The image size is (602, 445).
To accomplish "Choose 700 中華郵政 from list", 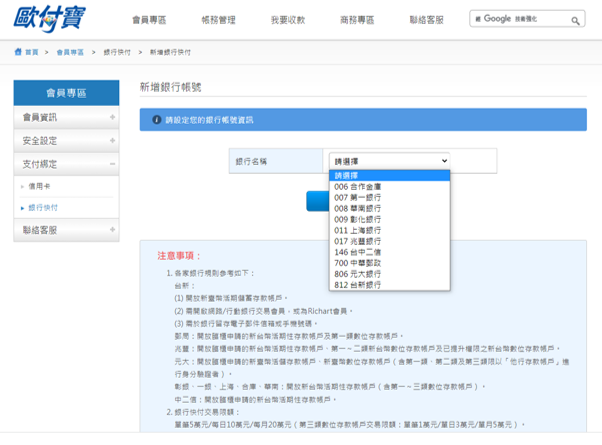I will tap(389, 263).
